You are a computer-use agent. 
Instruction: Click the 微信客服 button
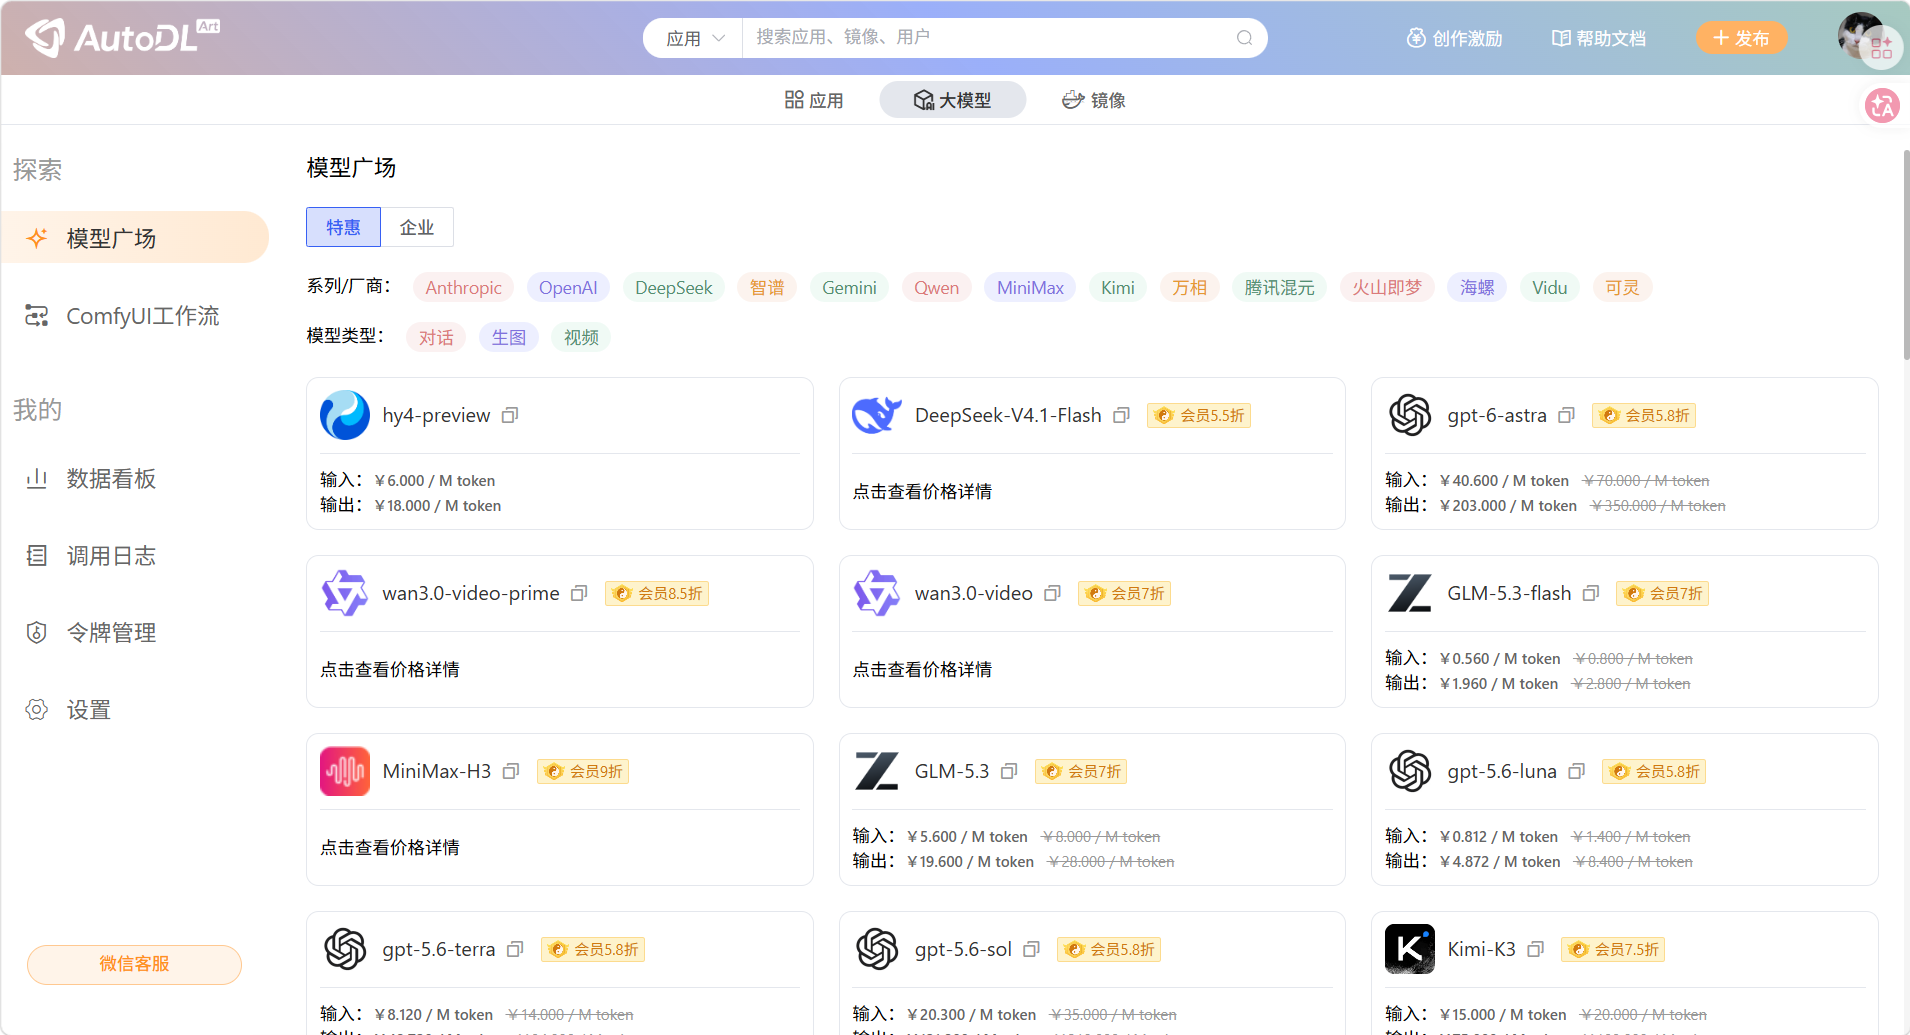click(x=134, y=964)
